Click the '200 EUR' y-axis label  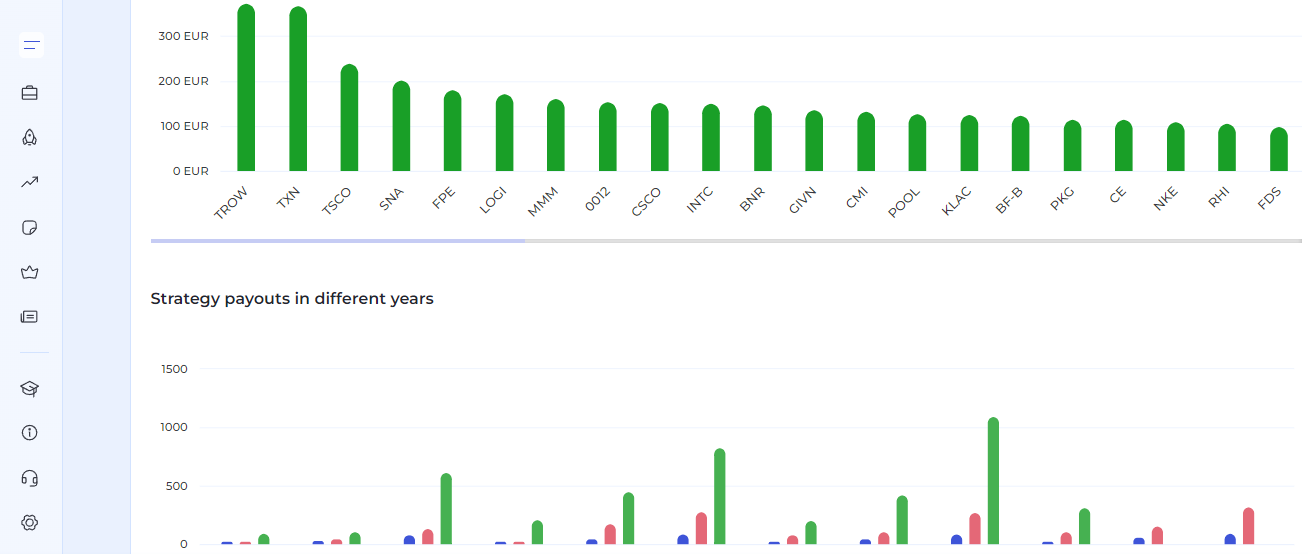coord(184,81)
